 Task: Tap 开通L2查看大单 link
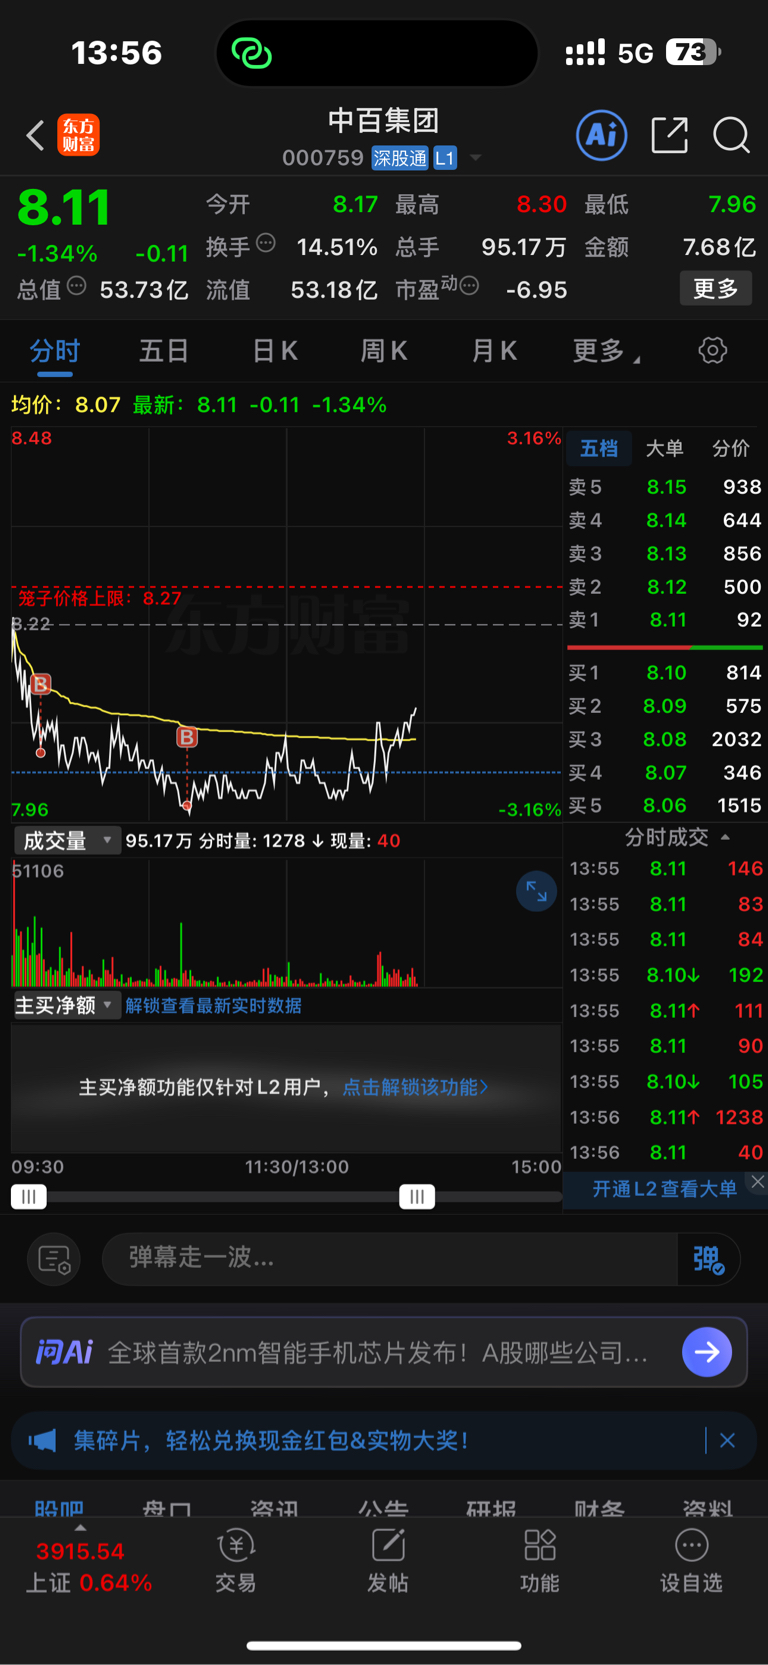pos(664,1188)
